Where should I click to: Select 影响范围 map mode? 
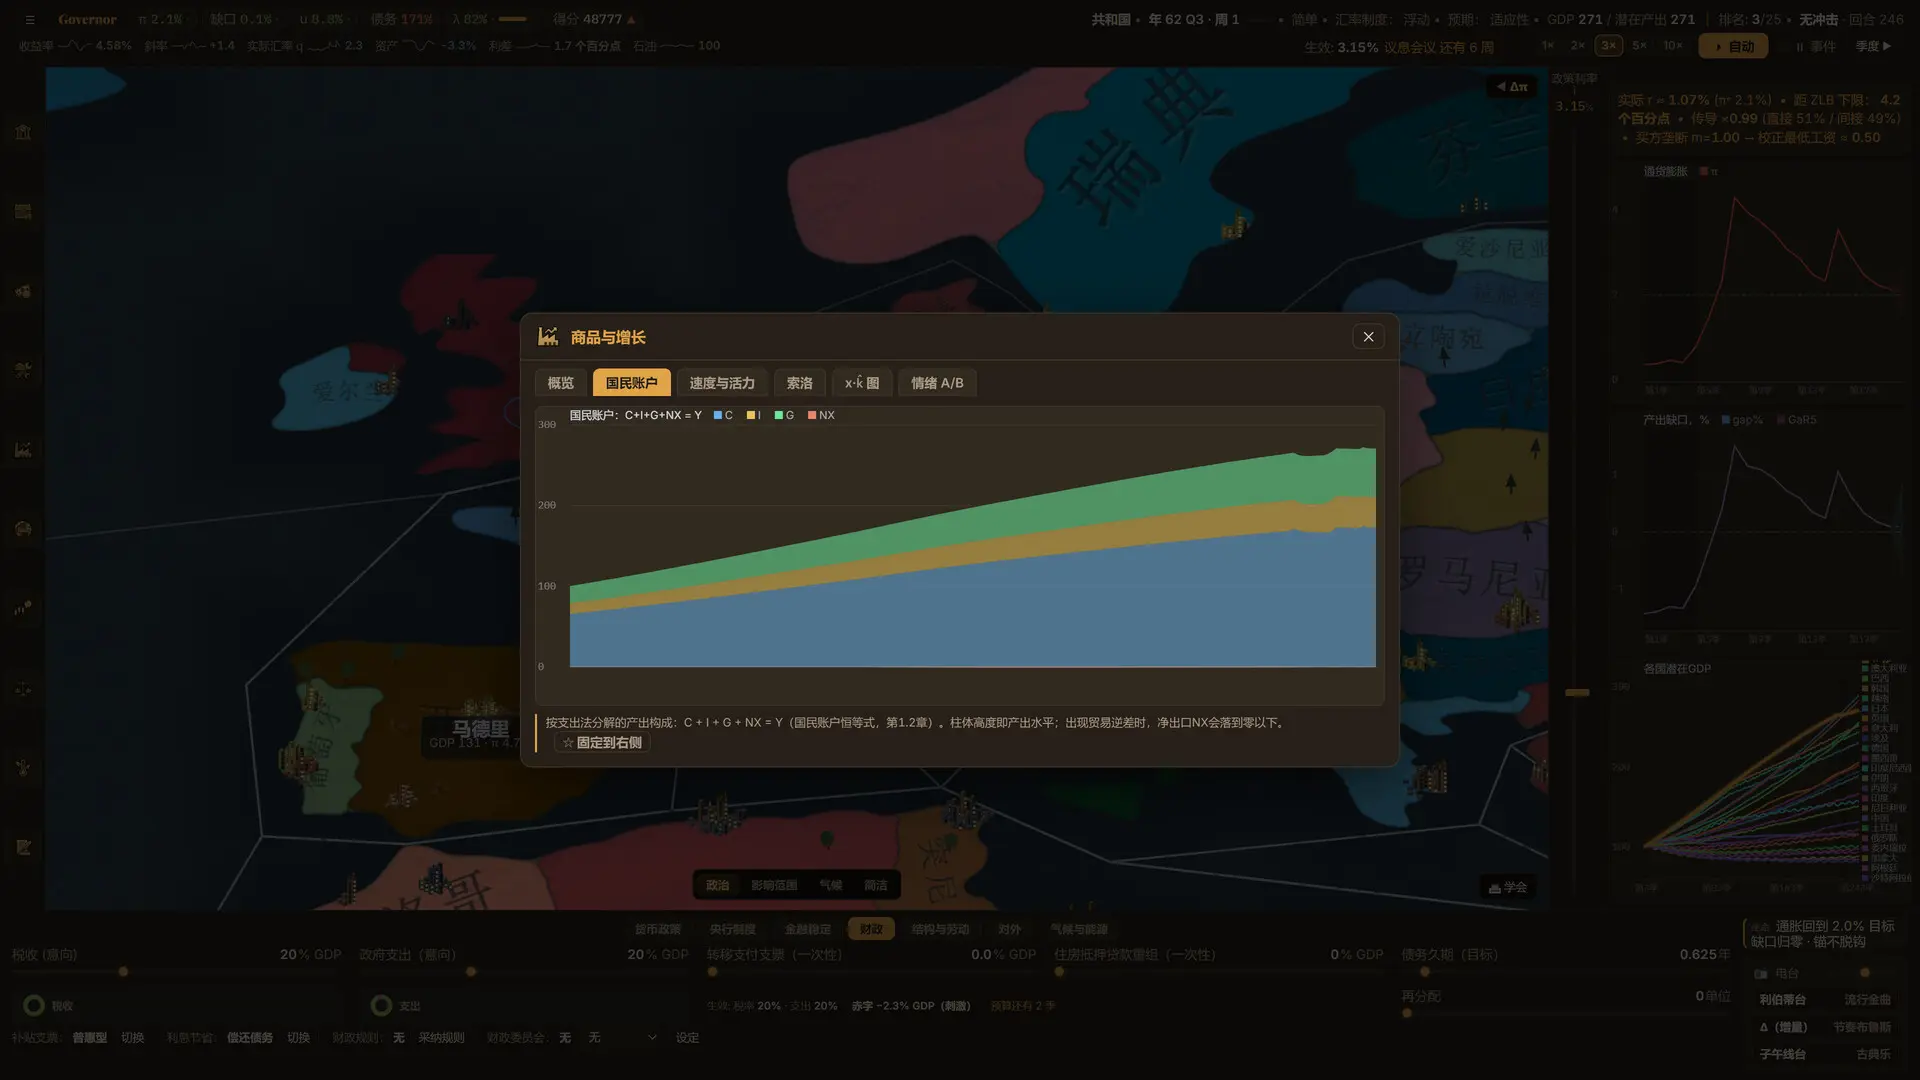click(774, 885)
